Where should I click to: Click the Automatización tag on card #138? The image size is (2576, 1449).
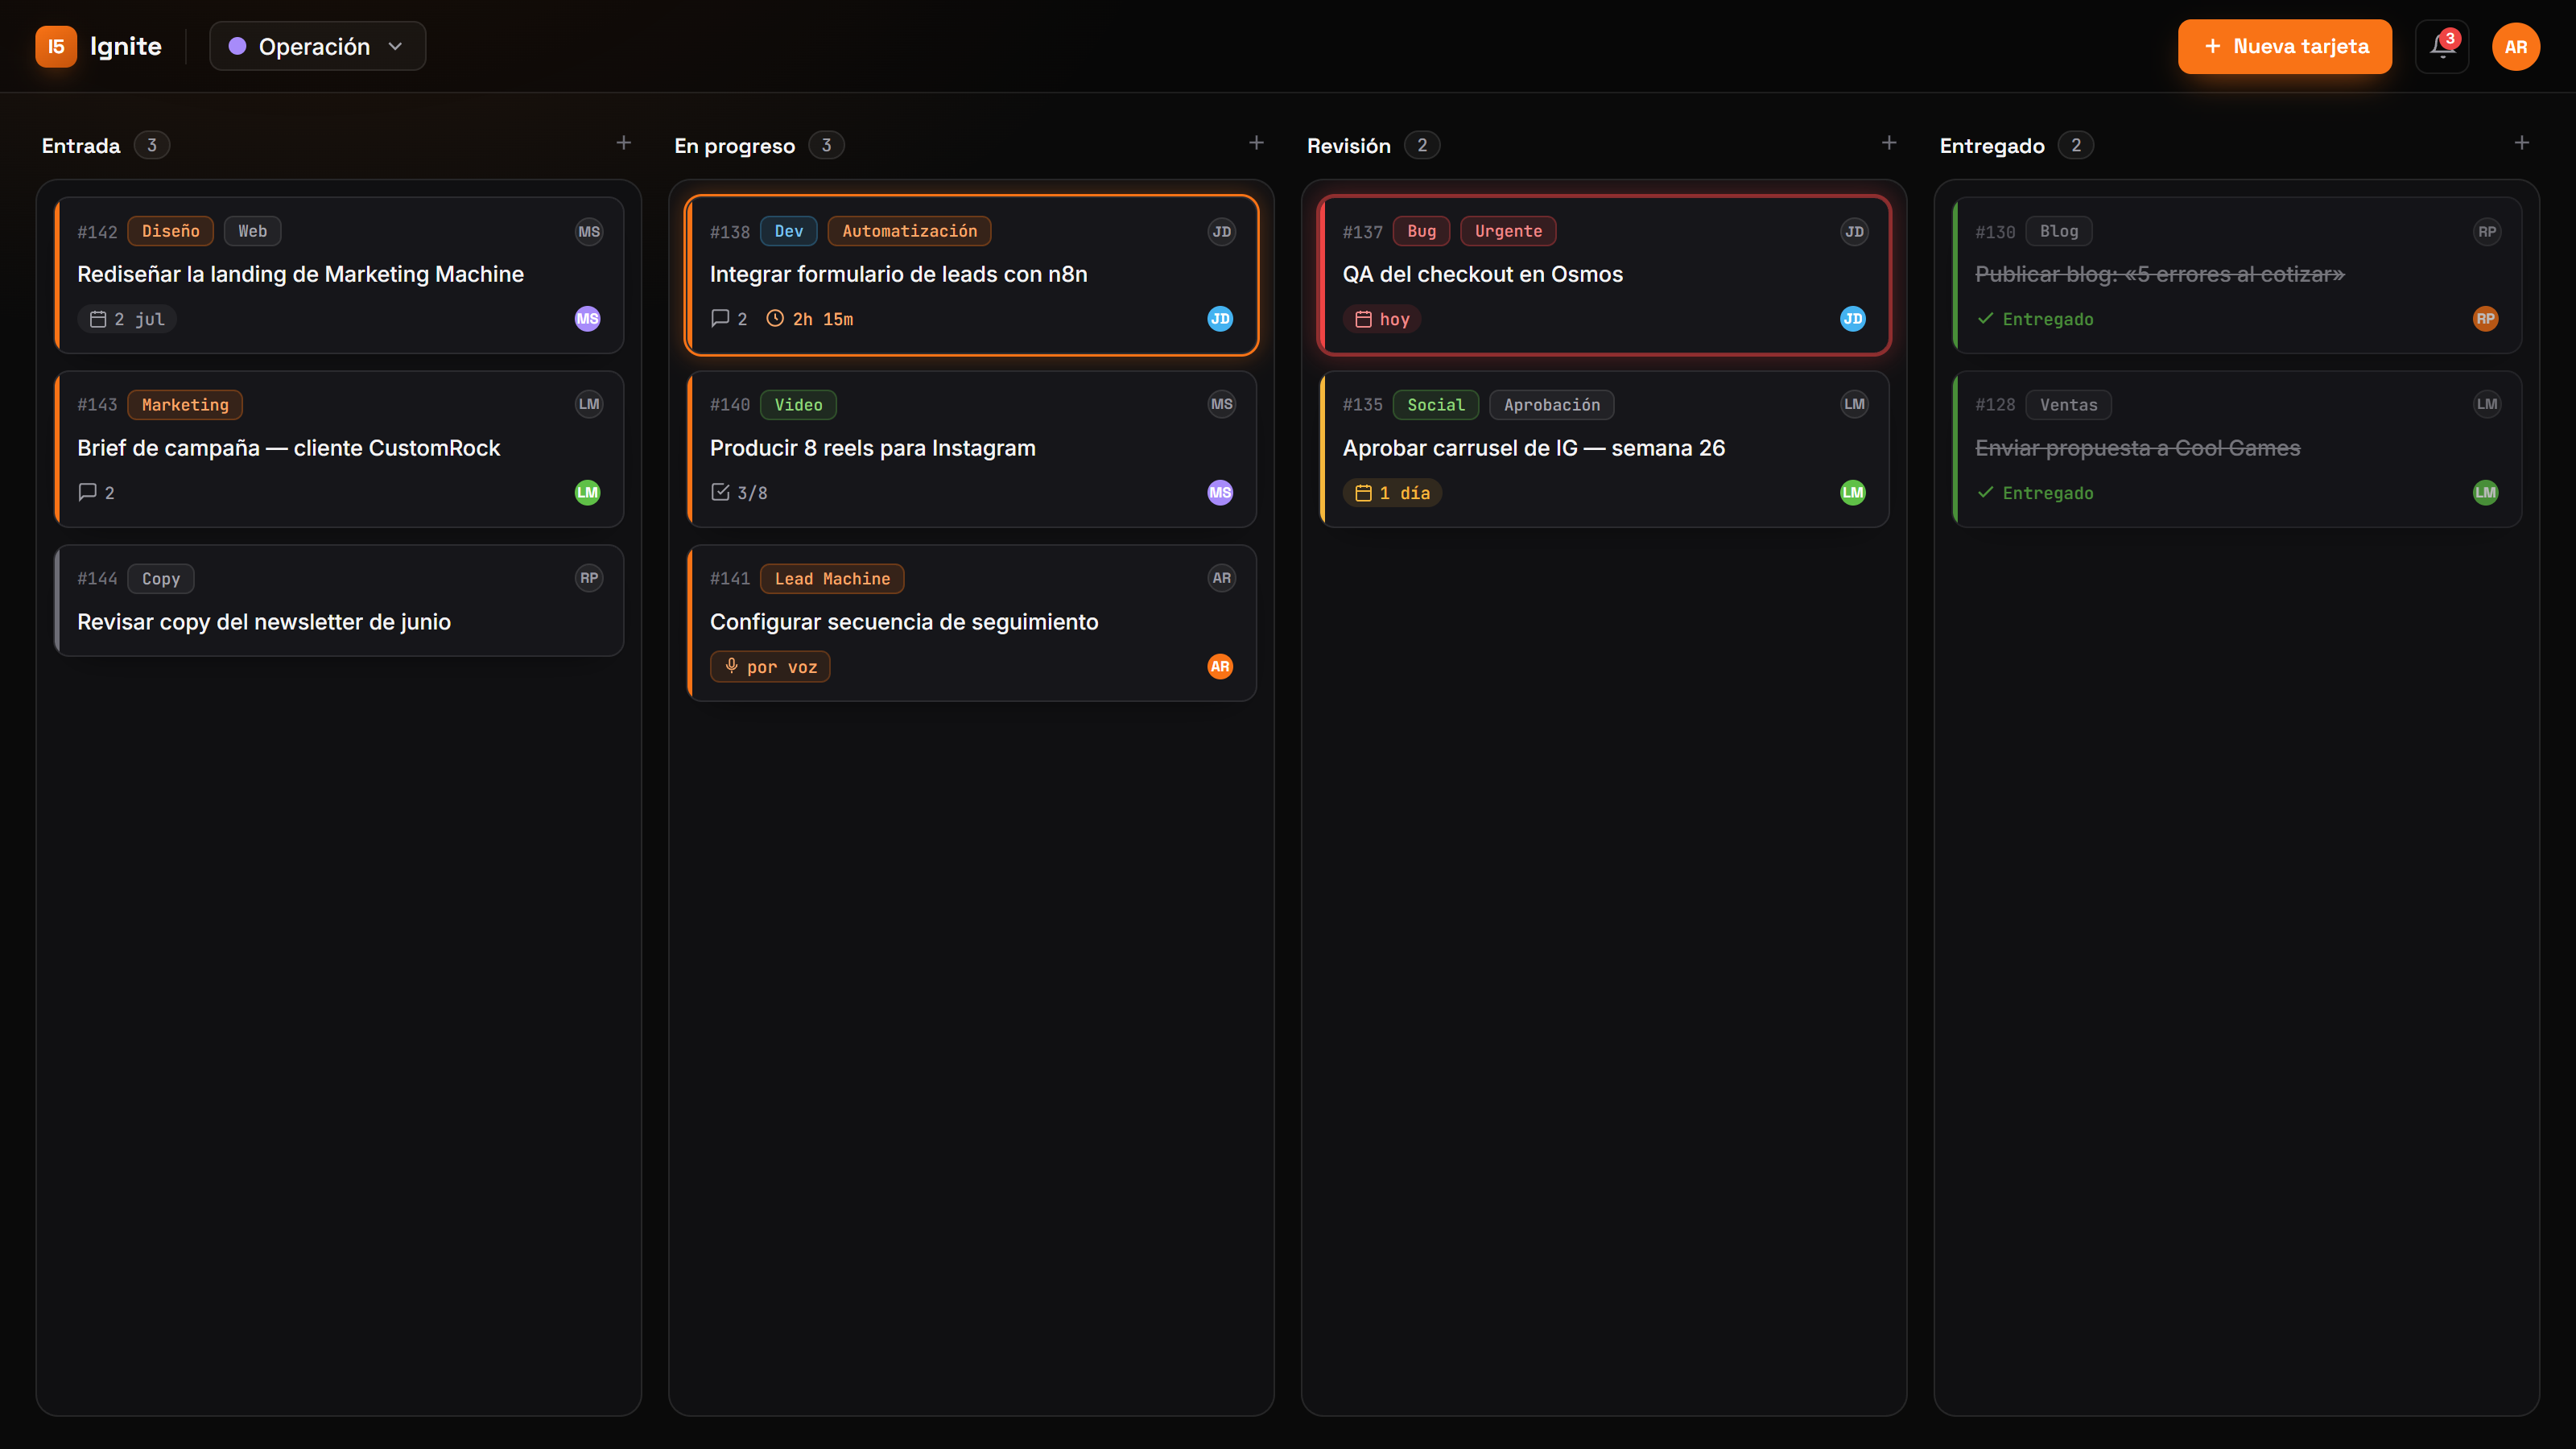click(x=909, y=231)
